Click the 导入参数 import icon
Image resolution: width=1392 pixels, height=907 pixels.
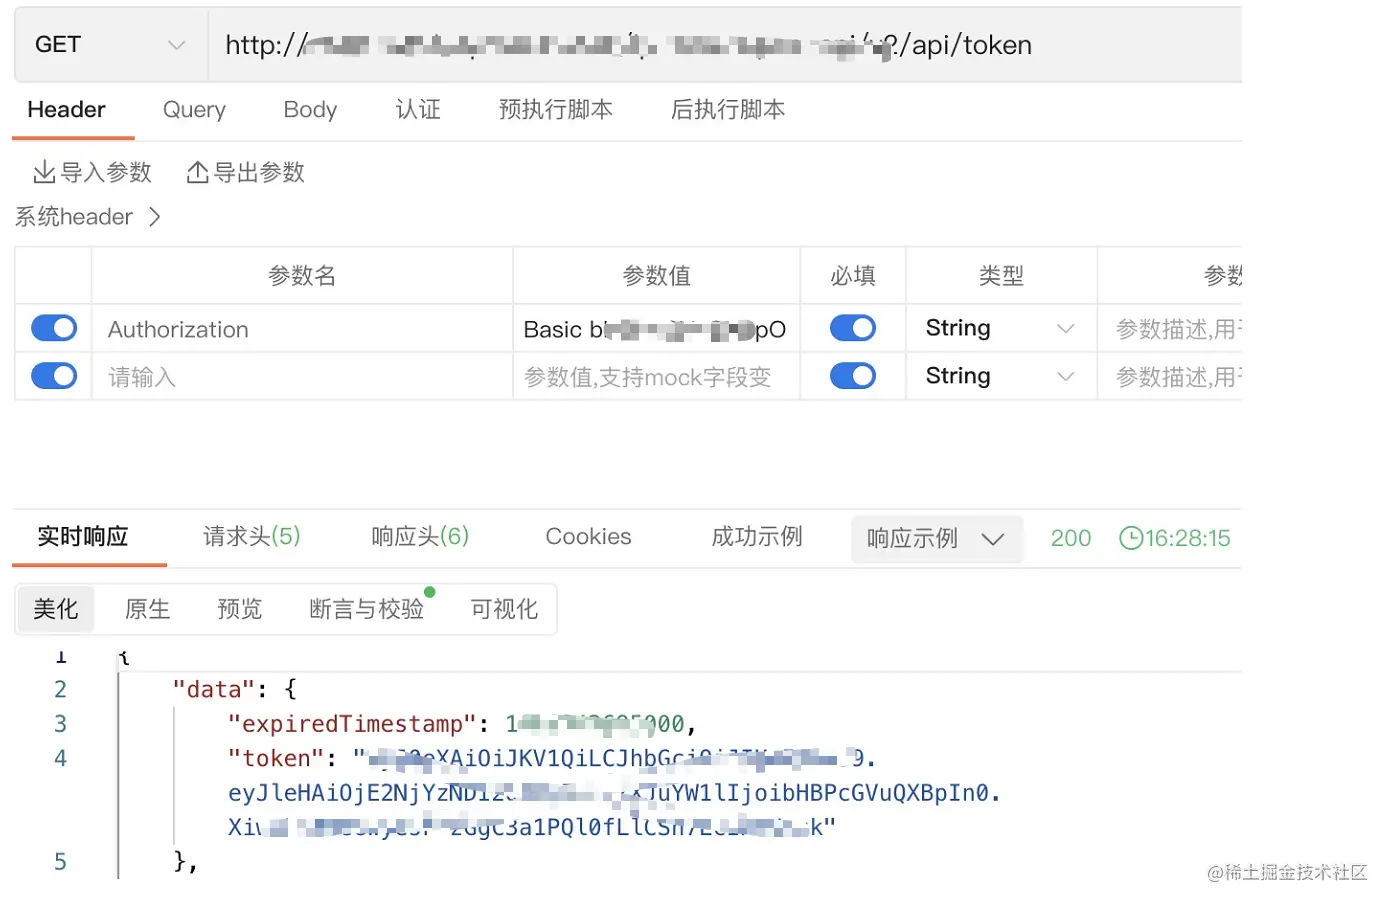point(44,172)
